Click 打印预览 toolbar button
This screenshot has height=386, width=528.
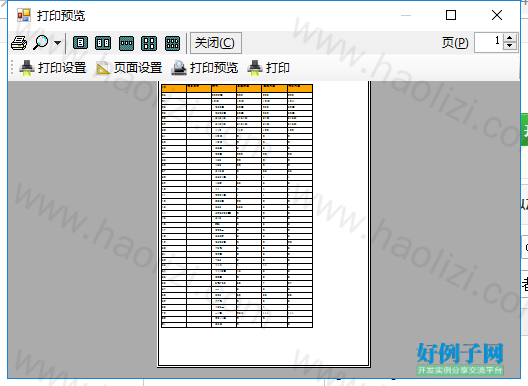[205, 68]
